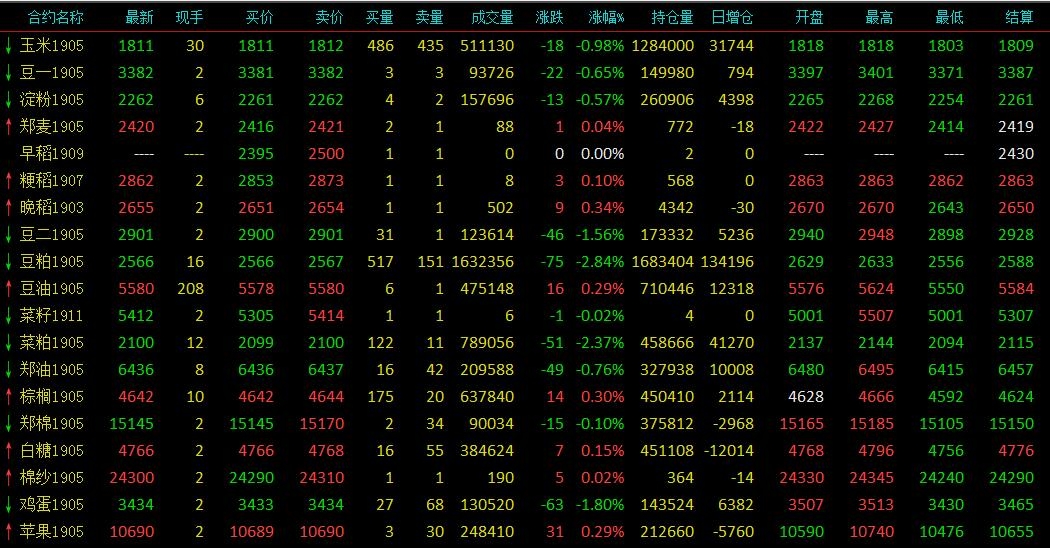Click the -1.80% change for 鸡蛋1905
1050x548 pixels.
tap(600, 505)
